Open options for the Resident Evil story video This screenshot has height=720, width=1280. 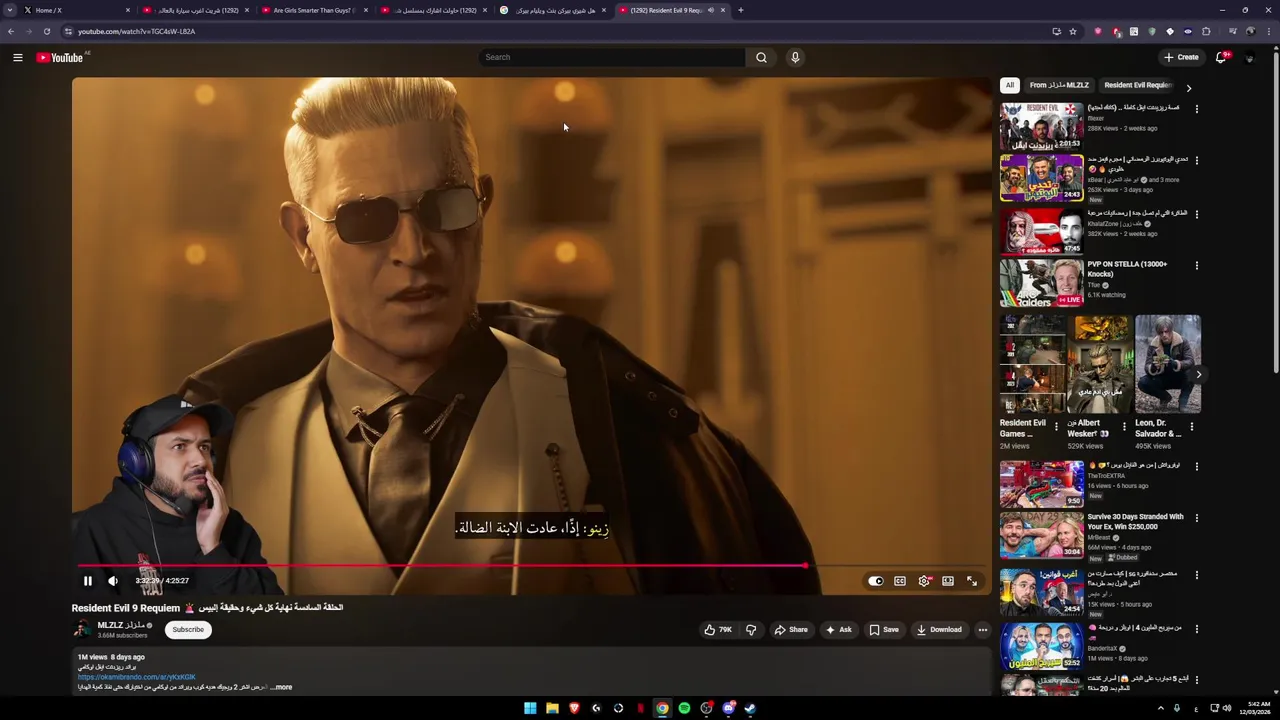click(1197, 108)
